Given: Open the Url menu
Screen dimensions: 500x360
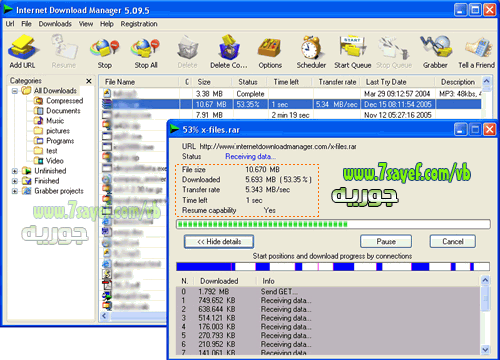Looking at the screenshot, I should (10, 24).
